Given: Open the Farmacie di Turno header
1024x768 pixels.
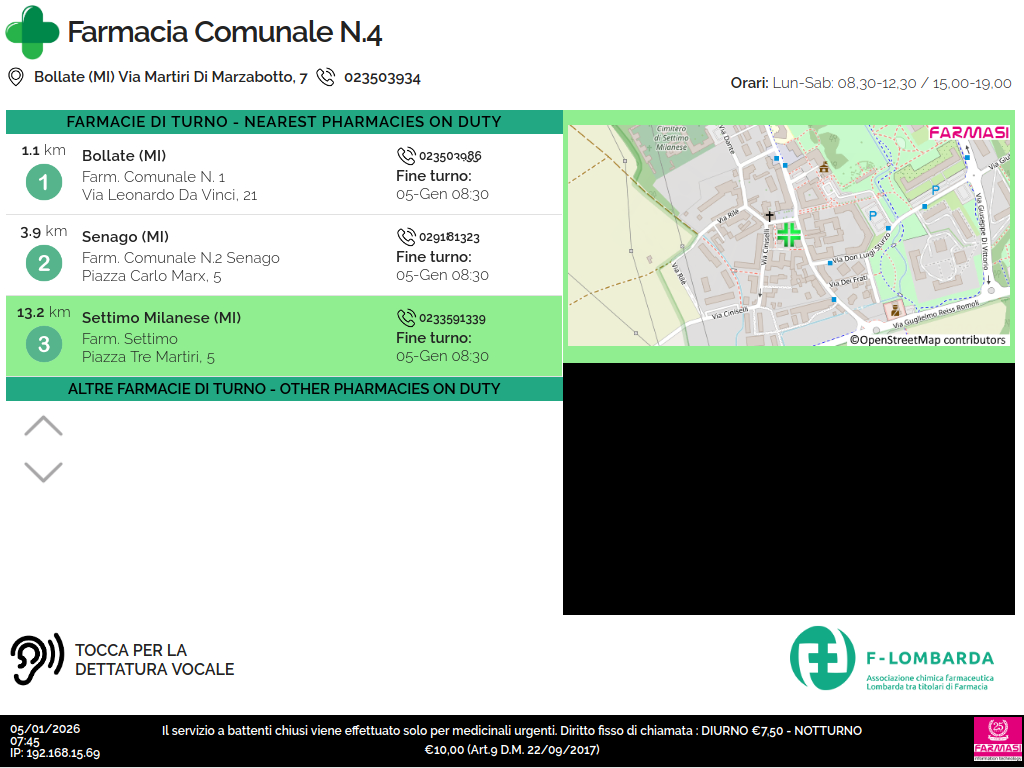Looking at the screenshot, I should coord(284,122).
